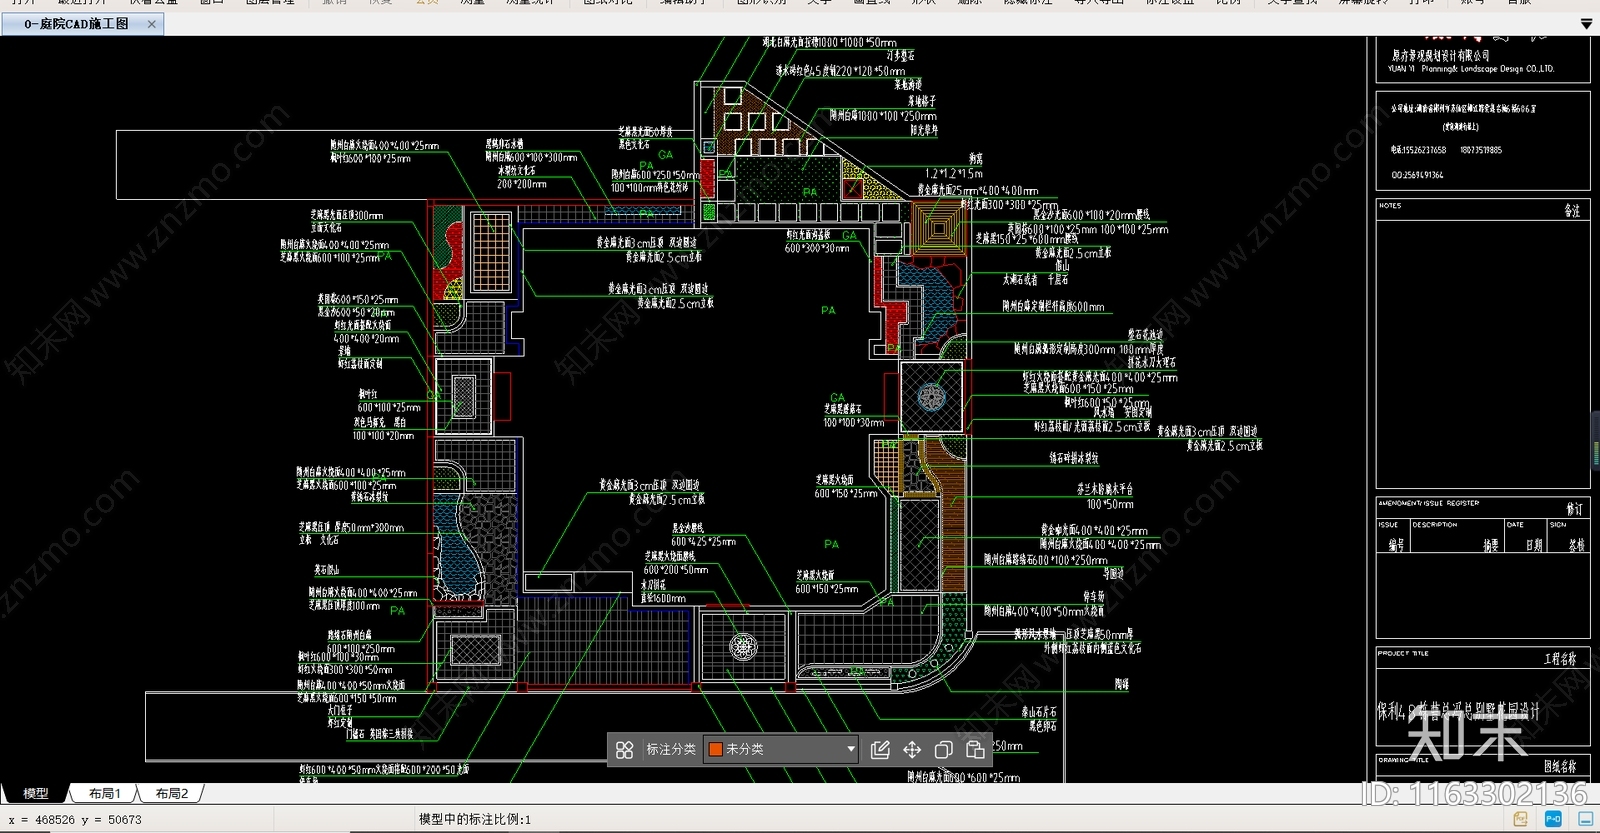Click the paste clipboard icon
Screen dimensions: 1600x833
pyautogui.click(x=975, y=749)
